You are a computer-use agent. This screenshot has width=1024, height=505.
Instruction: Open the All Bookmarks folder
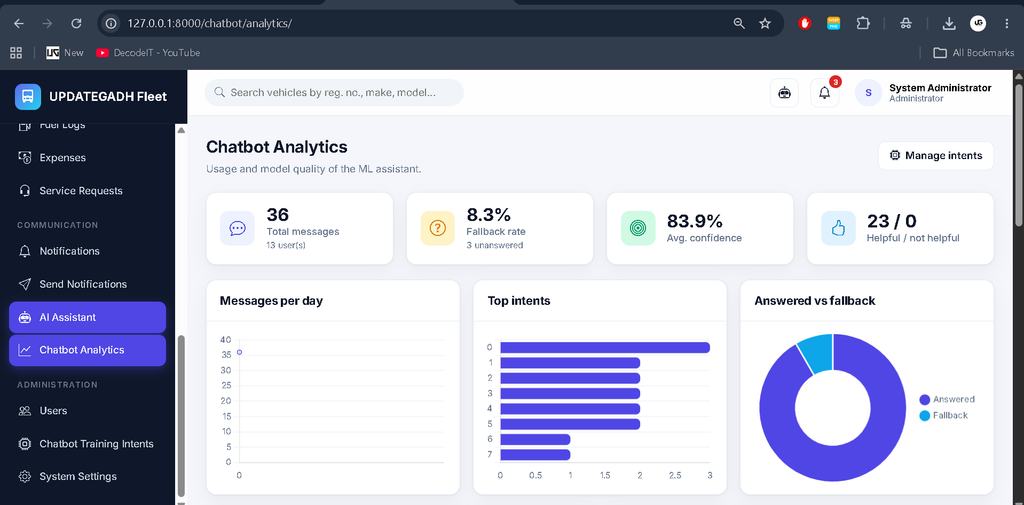pyautogui.click(x=974, y=53)
